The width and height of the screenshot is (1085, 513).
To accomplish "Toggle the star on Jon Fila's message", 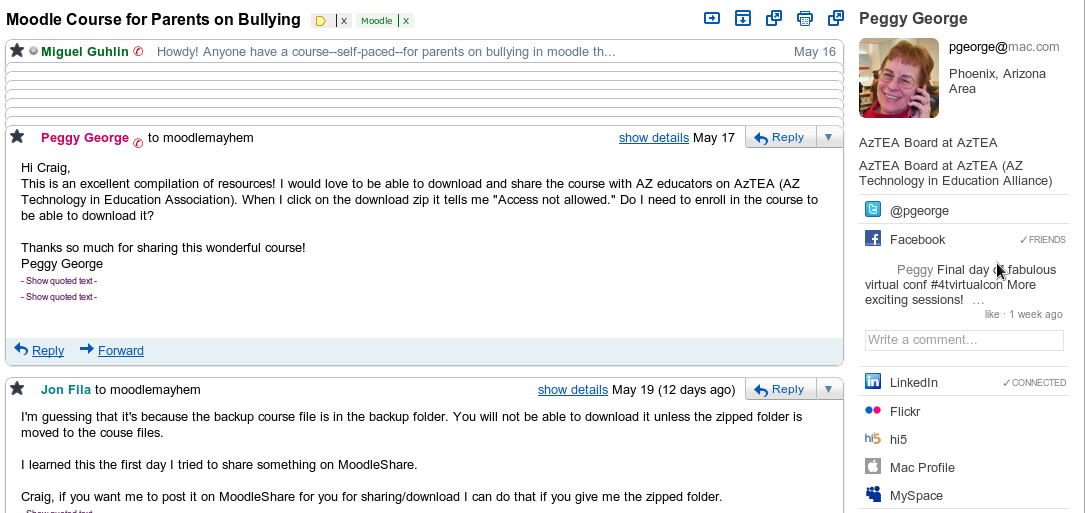I will [x=17, y=389].
